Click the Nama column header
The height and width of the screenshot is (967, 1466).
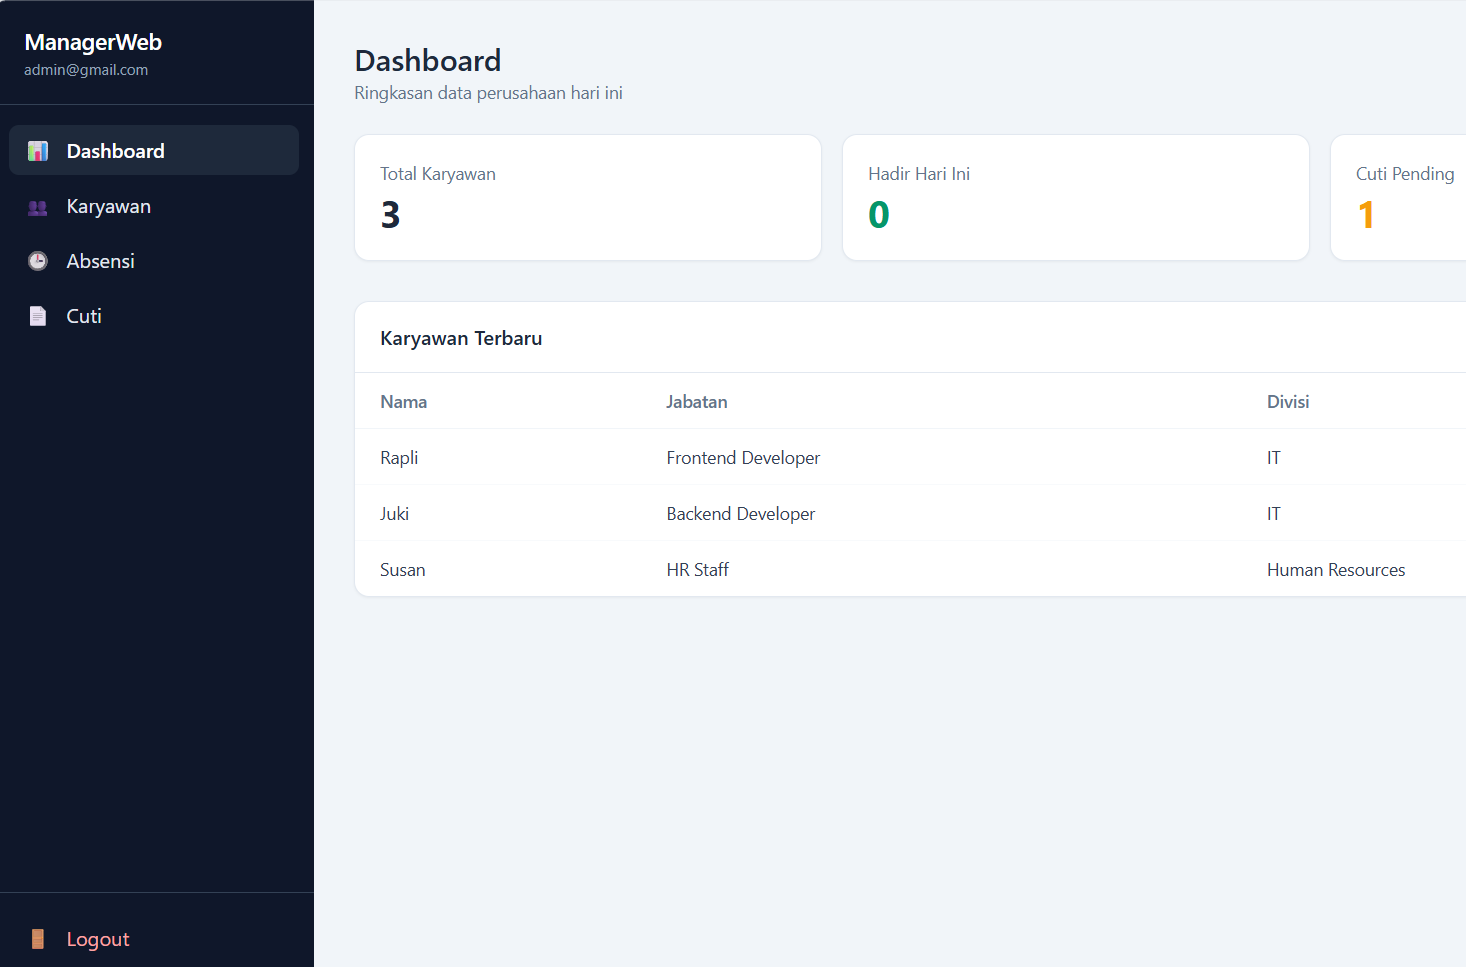click(x=403, y=402)
